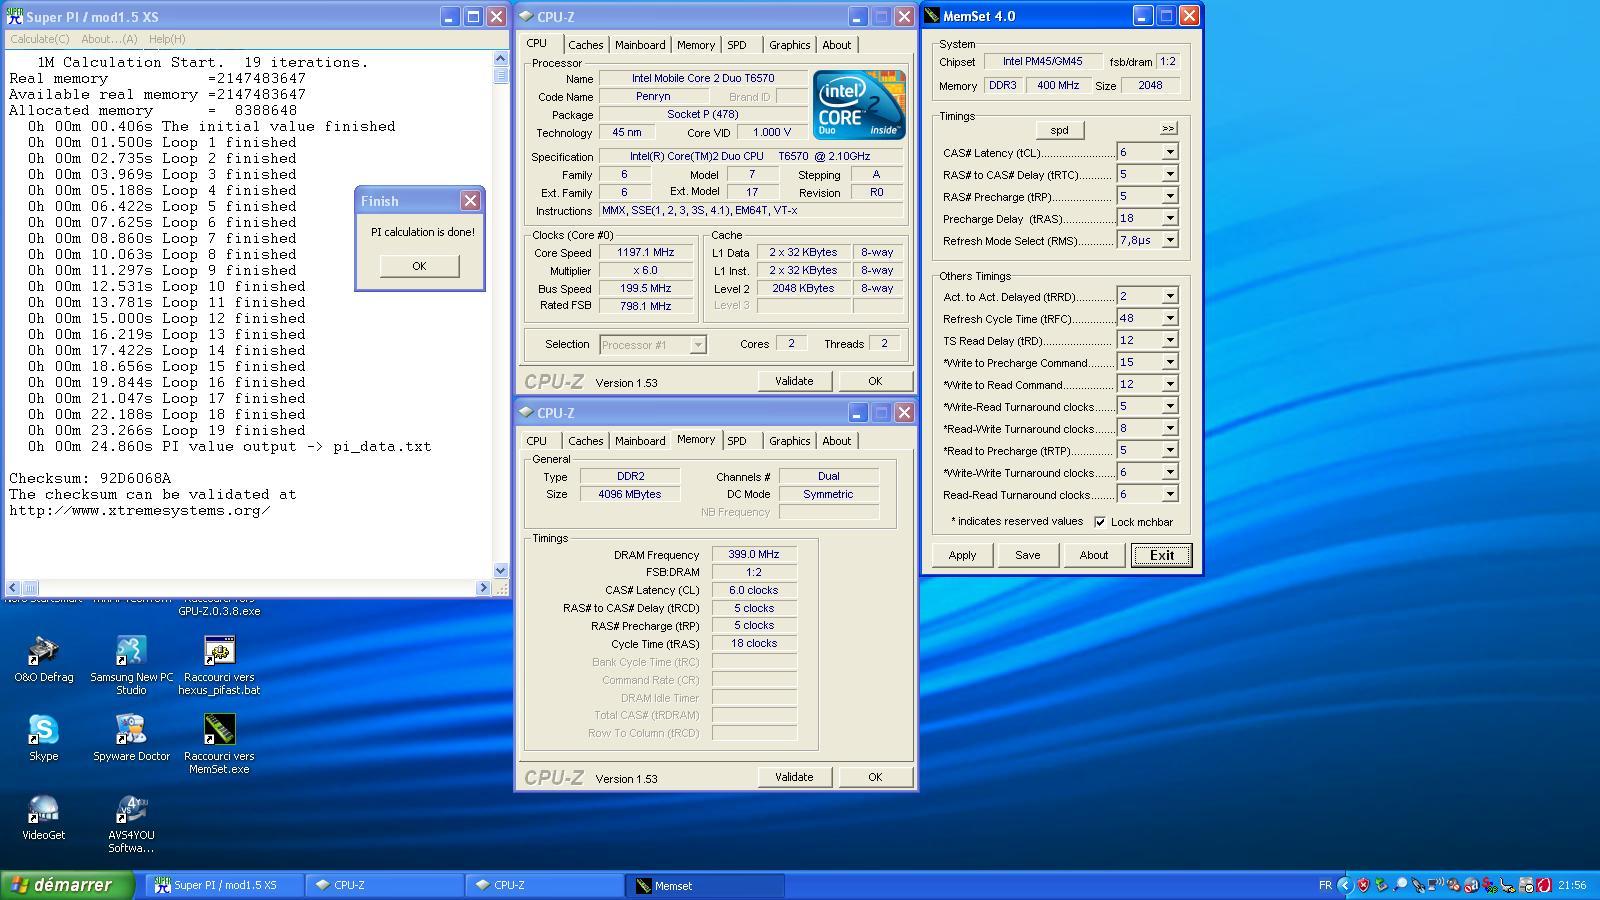
Task: Open the RAS# Precharge (tRP) dropdown in MemSet
Action: pos(1169,196)
